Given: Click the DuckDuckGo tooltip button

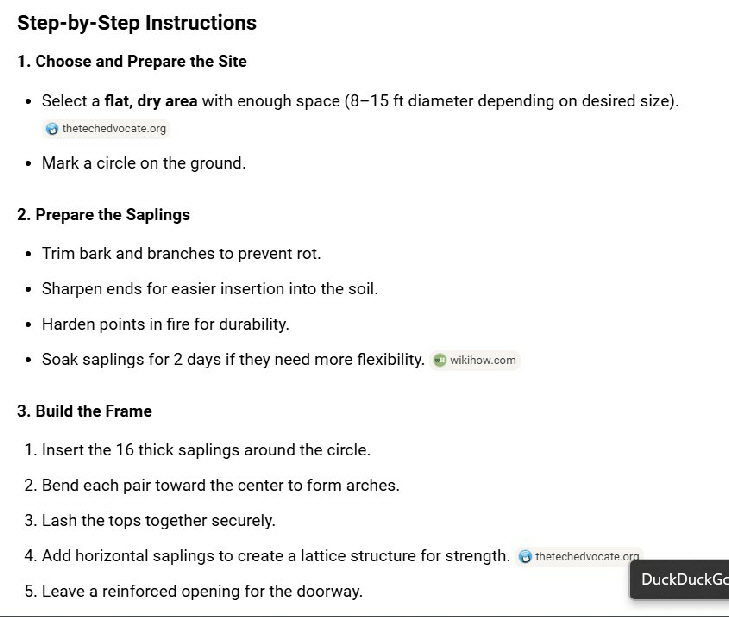Looking at the screenshot, I should (x=679, y=580).
